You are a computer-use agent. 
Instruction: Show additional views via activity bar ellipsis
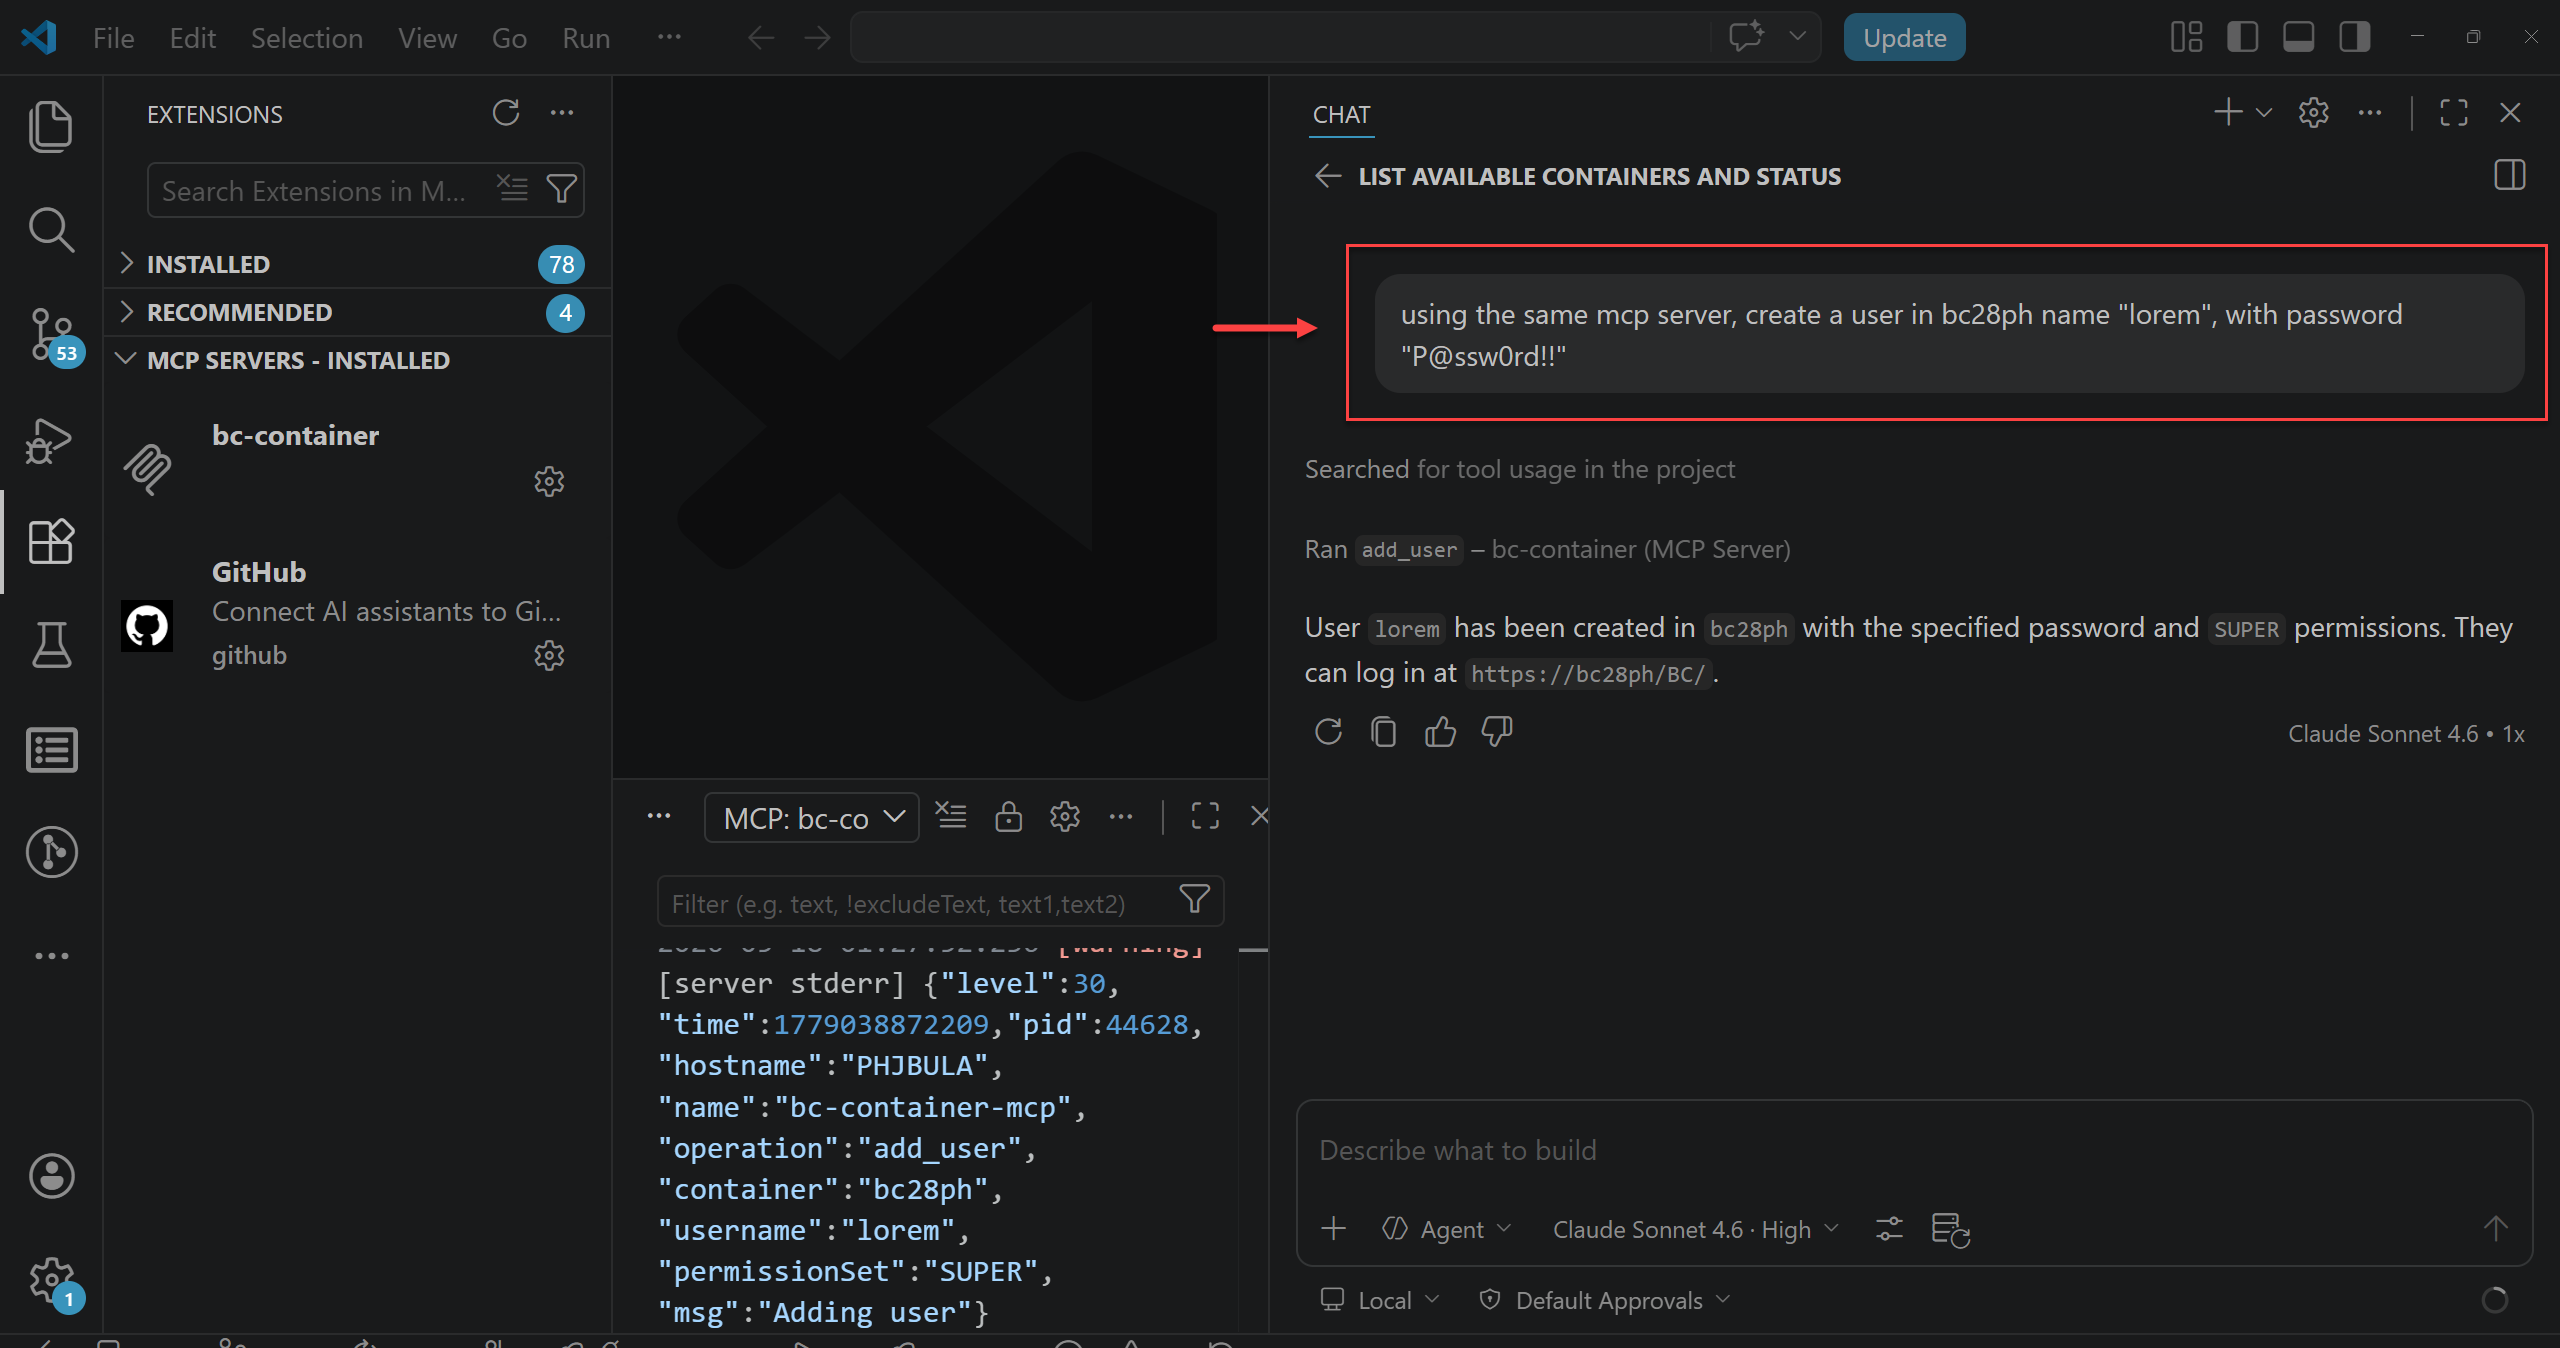point(51,956)
